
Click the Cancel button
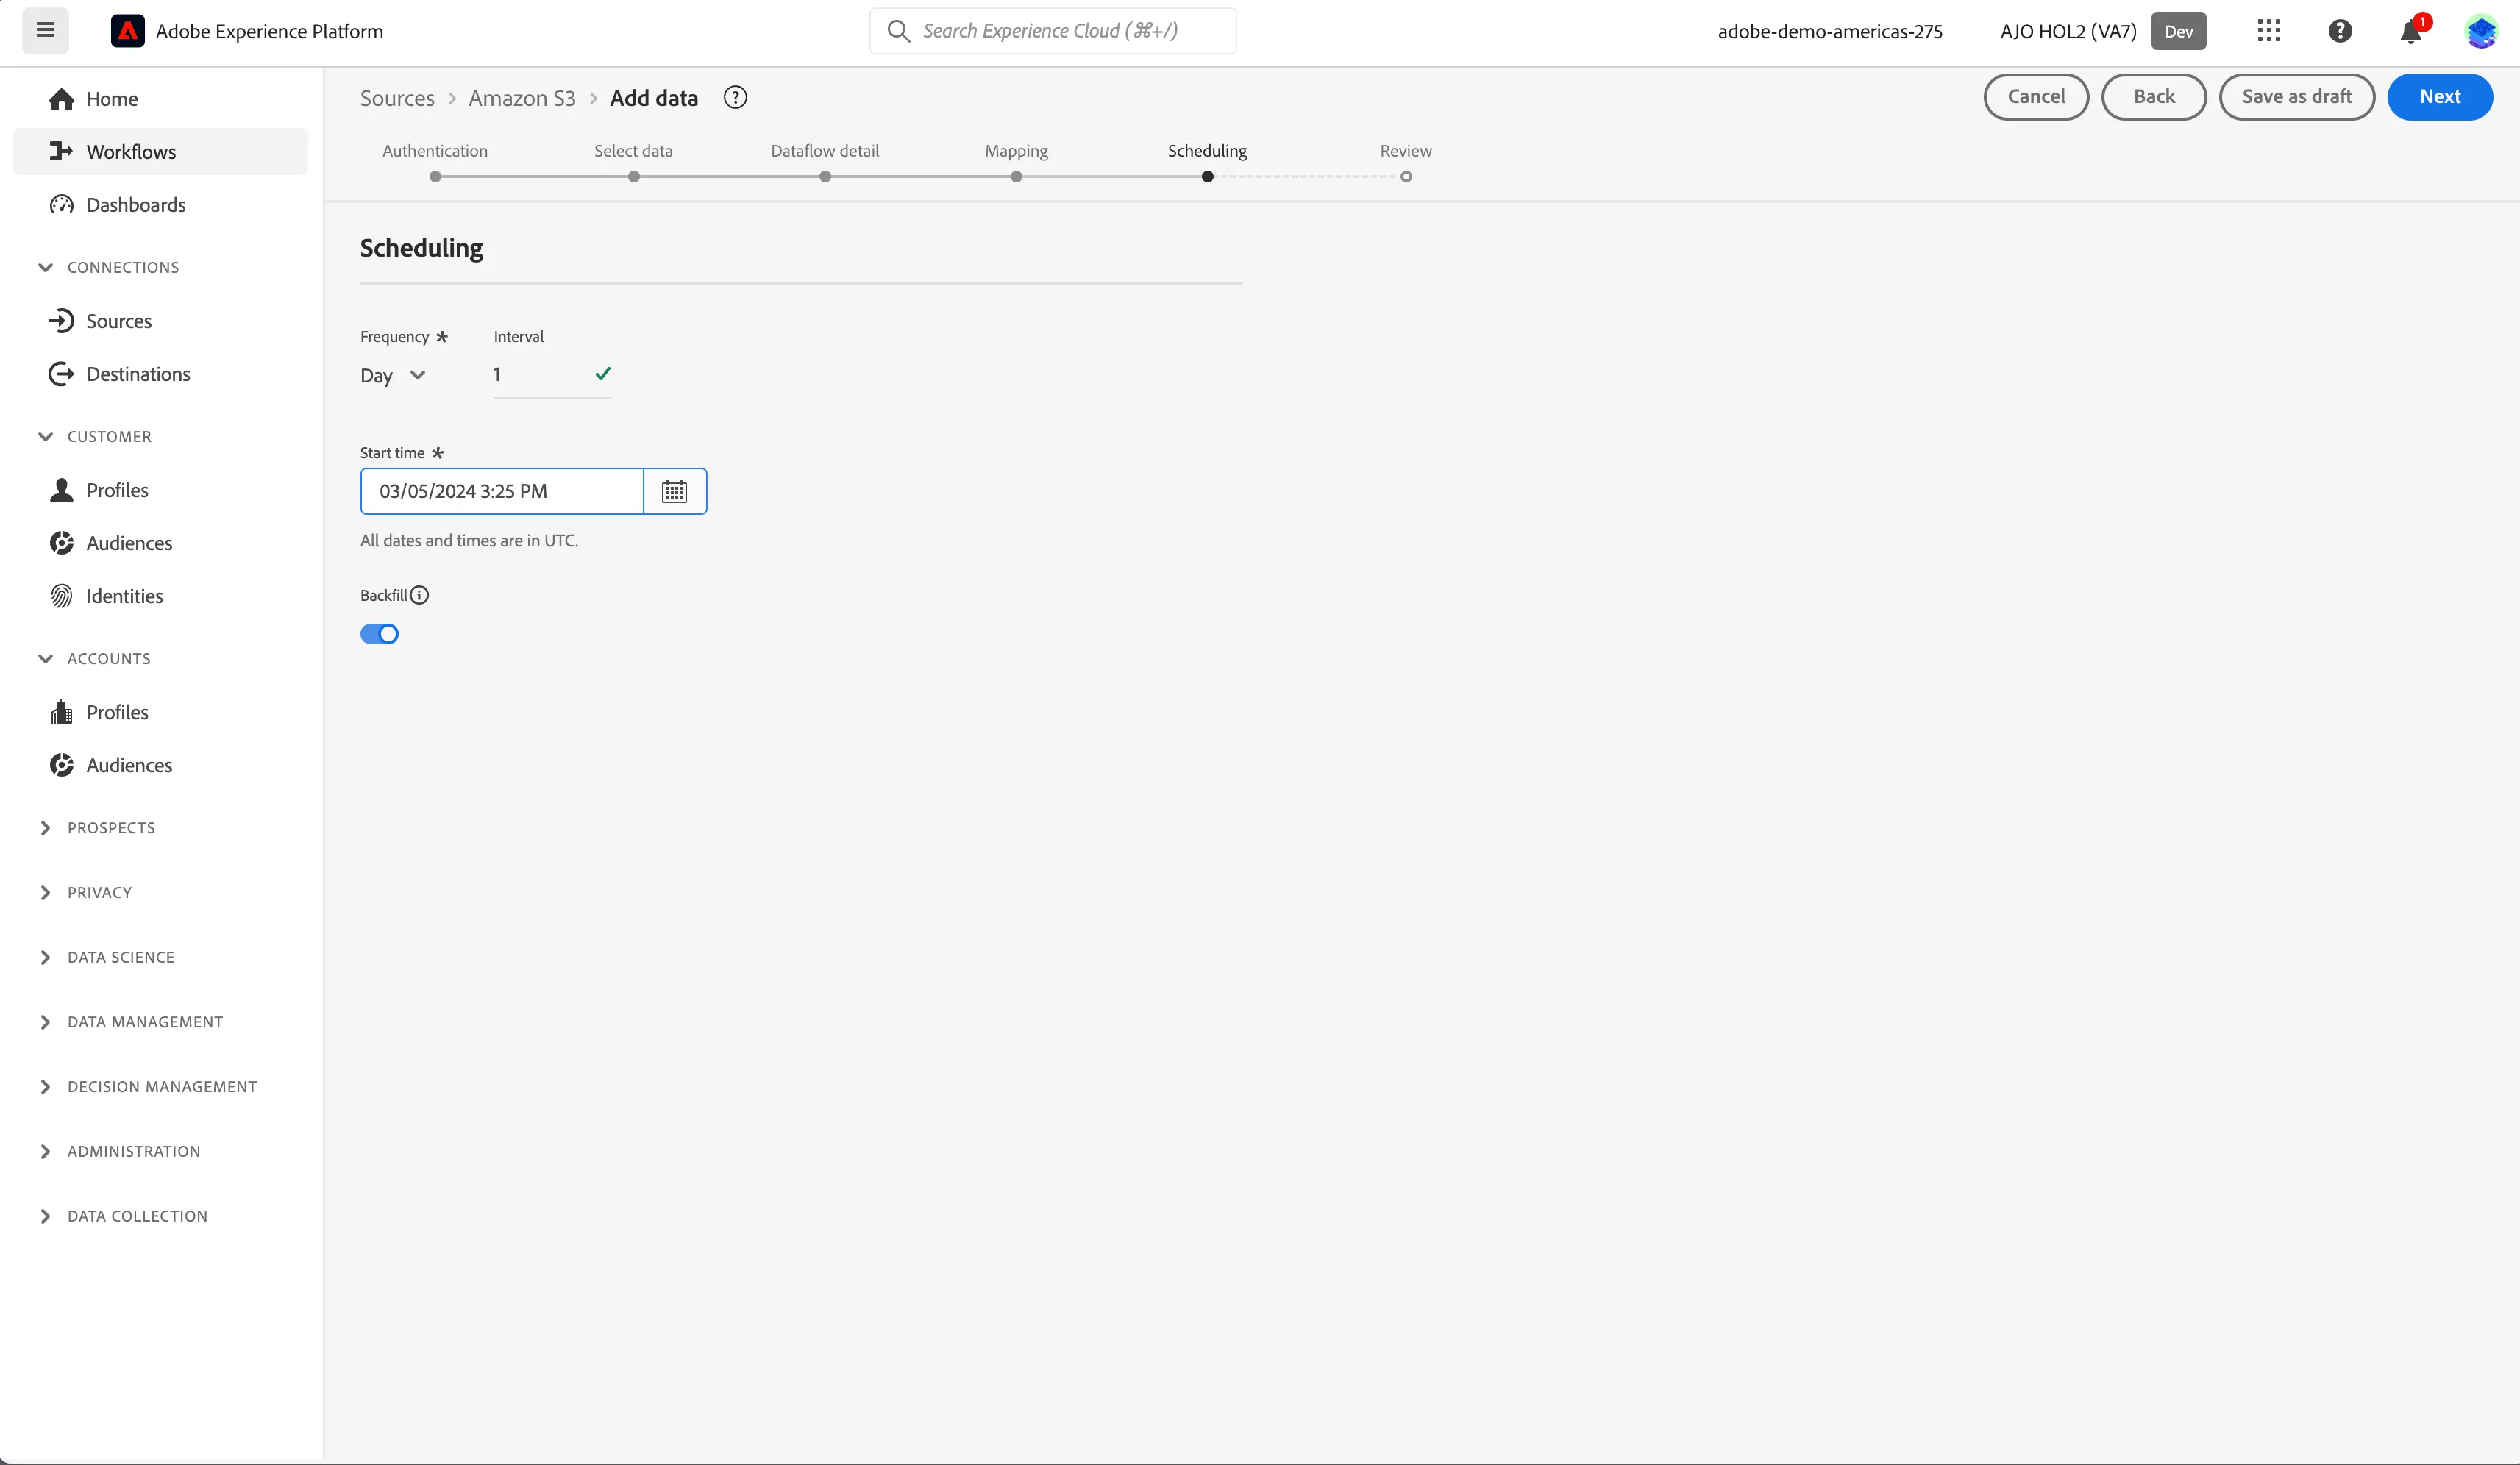tap(2036, 97)
